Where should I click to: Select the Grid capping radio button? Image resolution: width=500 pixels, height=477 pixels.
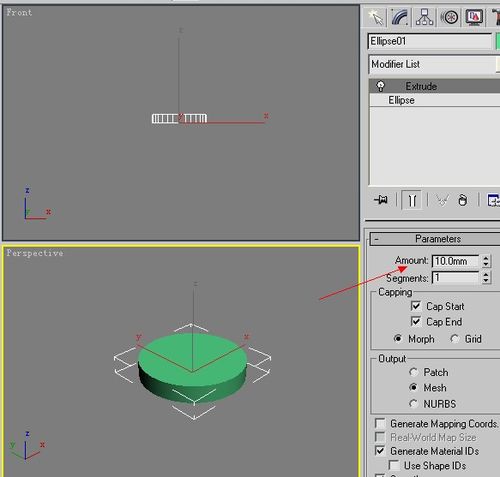pos(454,339)
